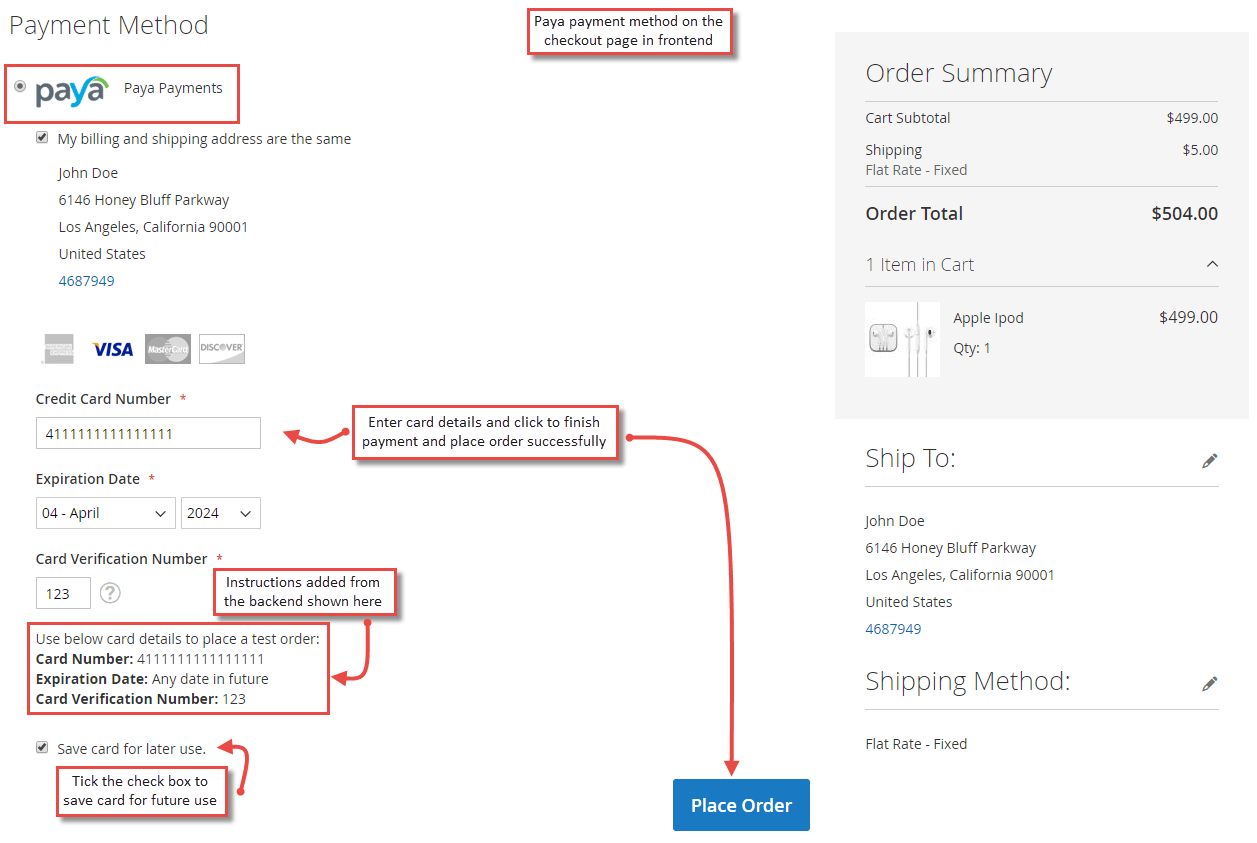This screenshot has width=1257, height=843.
Task: Click the Flat Rate - Fixed shipping method text
Action: pyautogui.click(x=916, y=744)
